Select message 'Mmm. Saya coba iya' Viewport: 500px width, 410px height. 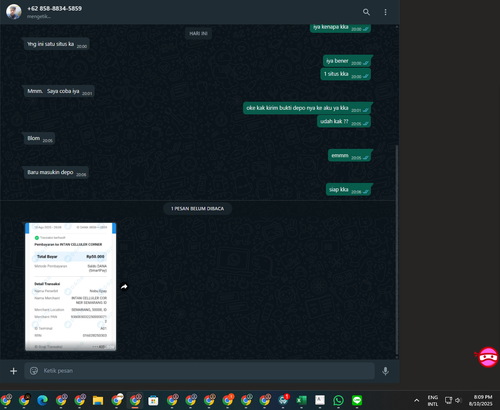pyautogui.click(x=59, y=91)
